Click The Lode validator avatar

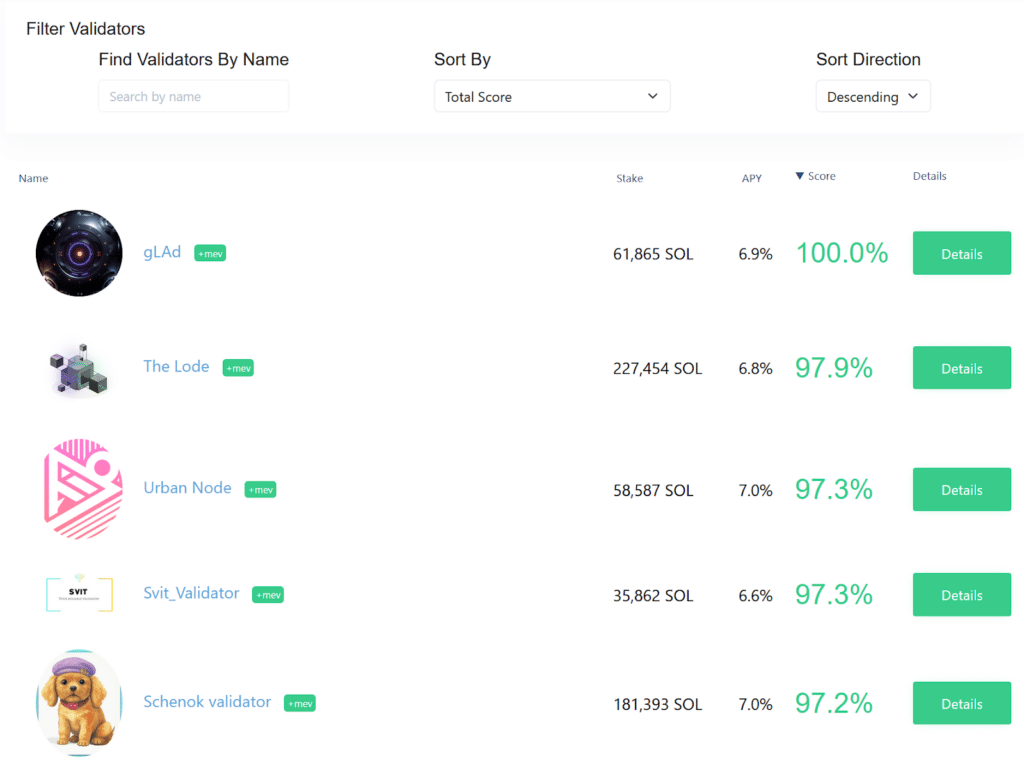(x=78, y=367)
